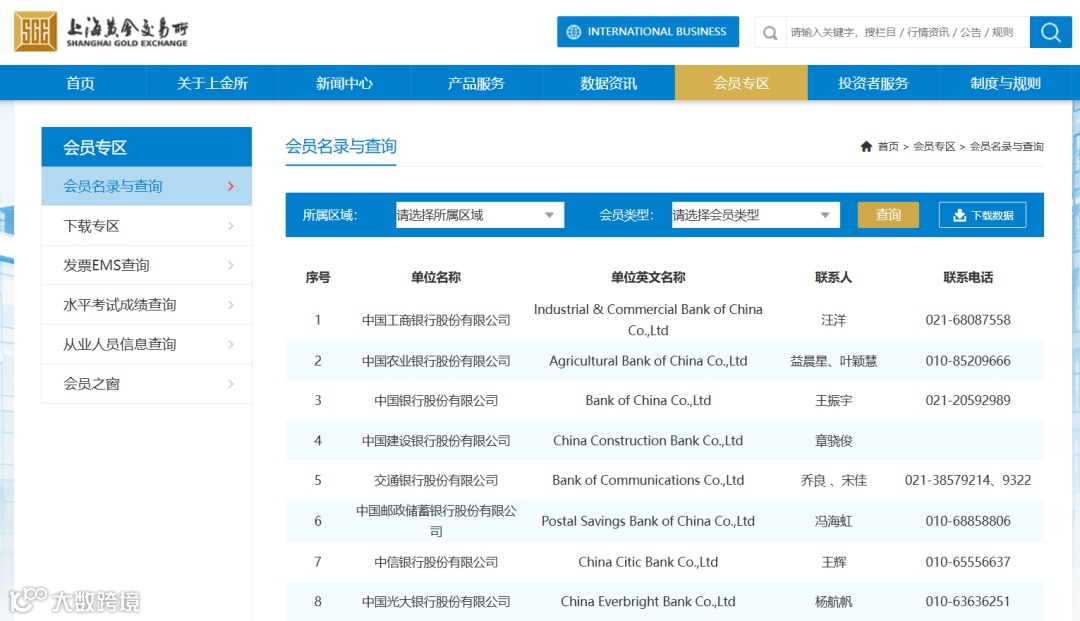Click phone number 010-85209666
The image size is (1080, 621).
pos(968,361)
